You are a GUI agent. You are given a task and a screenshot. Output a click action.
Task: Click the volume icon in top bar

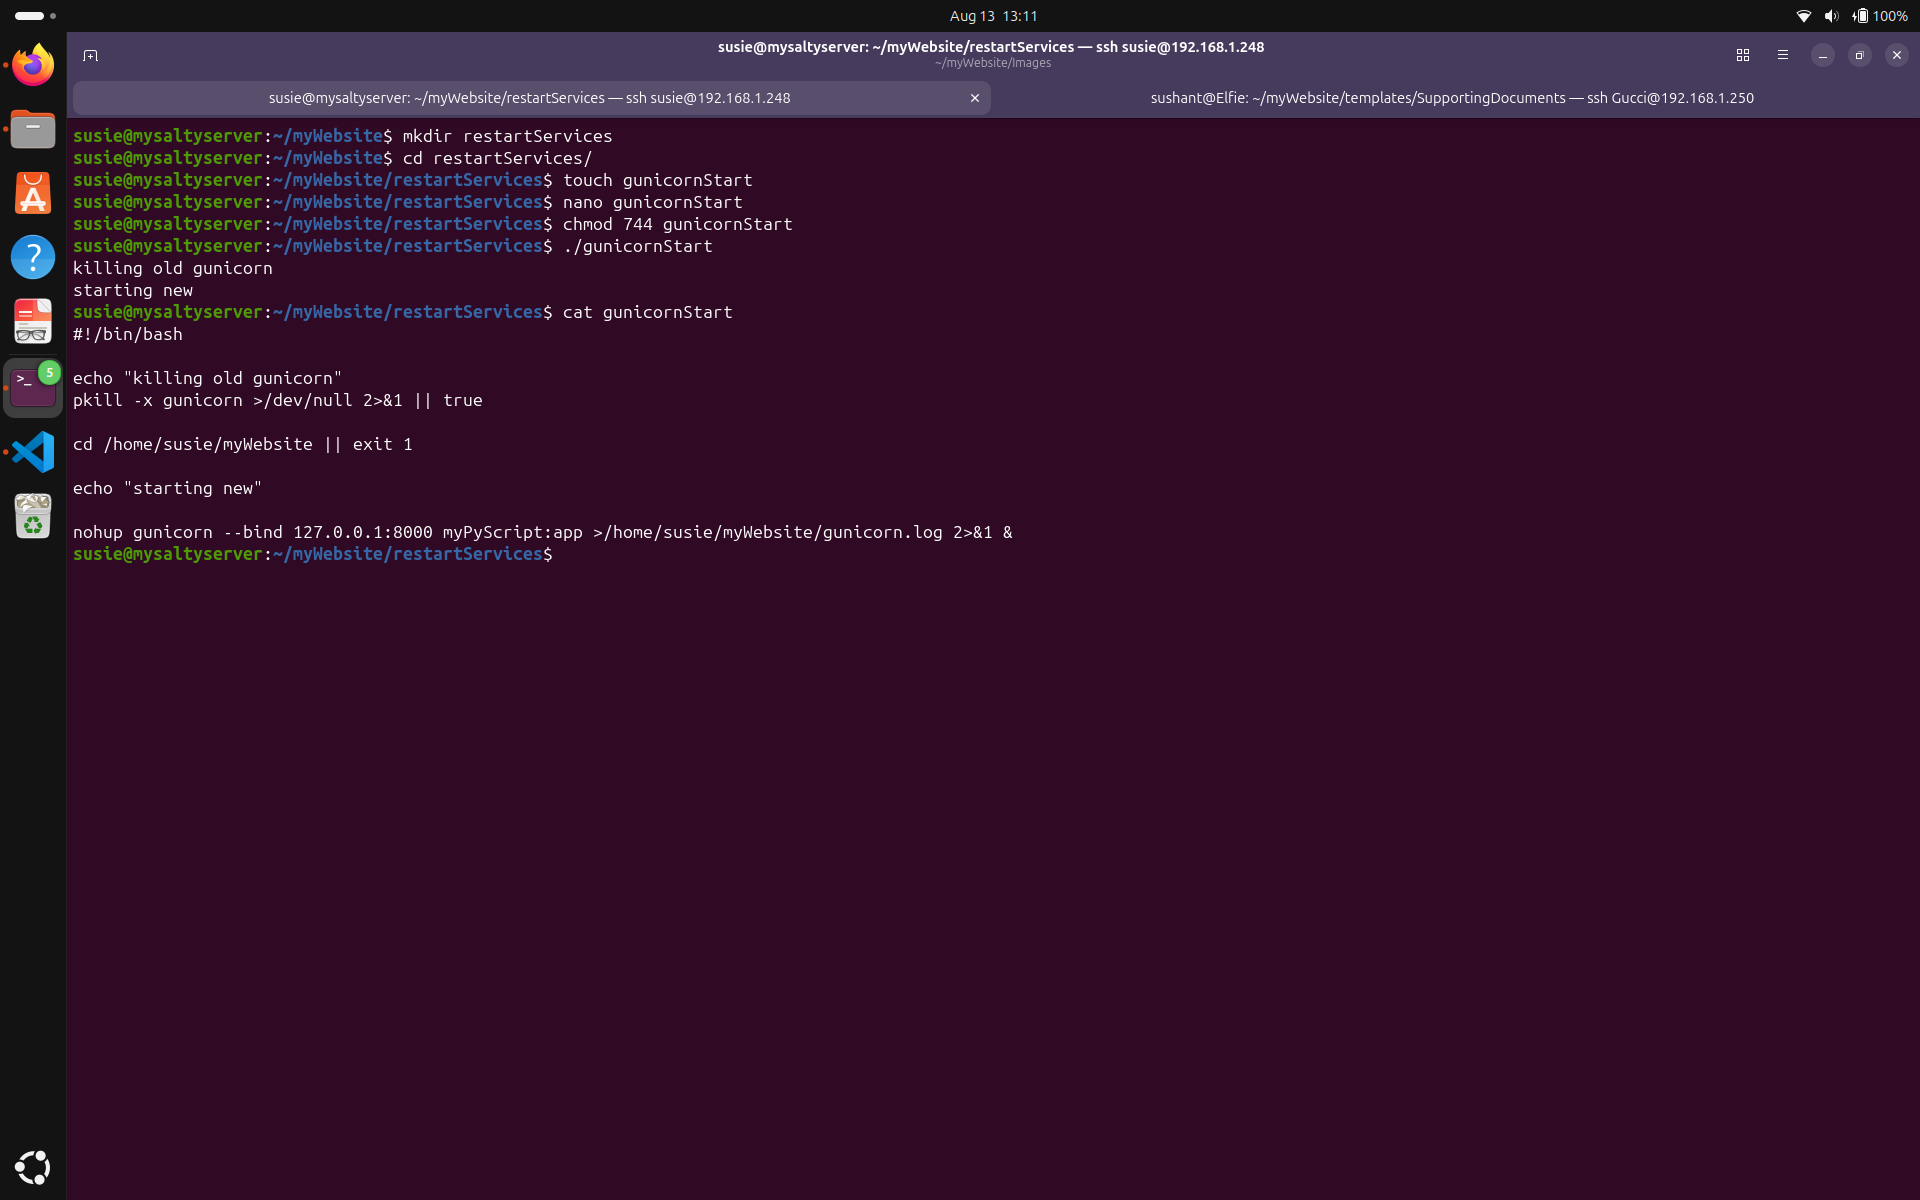[x=1831, y=16]
